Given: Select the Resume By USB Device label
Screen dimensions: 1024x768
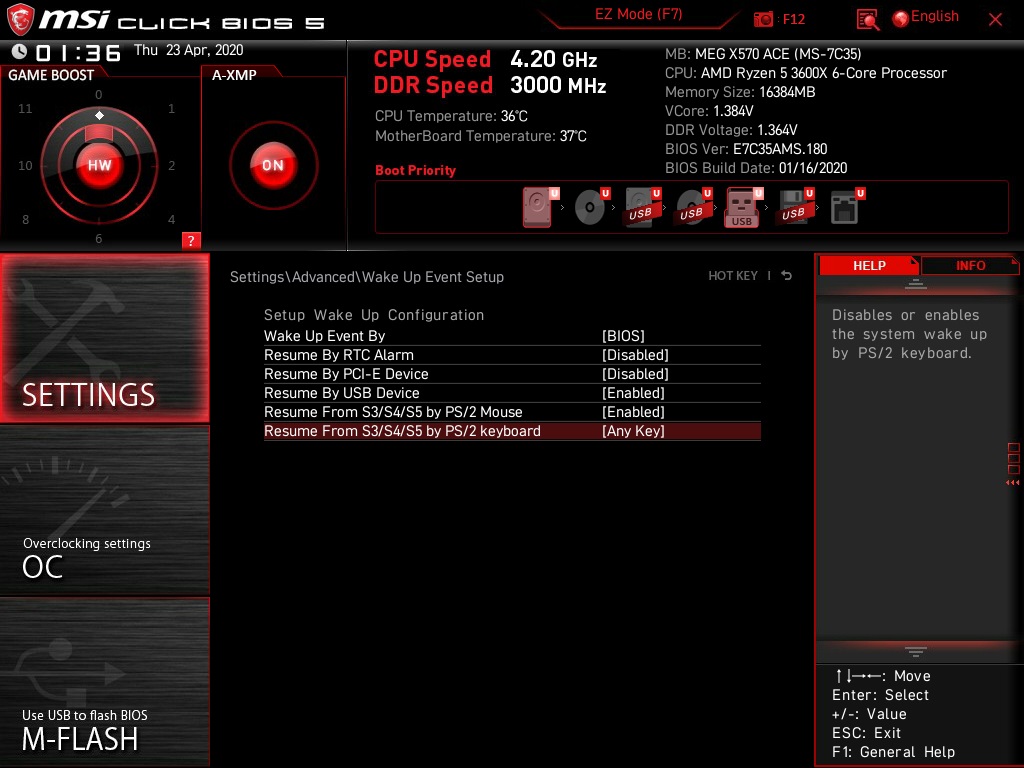Looking at the screenshot, I should tap(342, 392).
